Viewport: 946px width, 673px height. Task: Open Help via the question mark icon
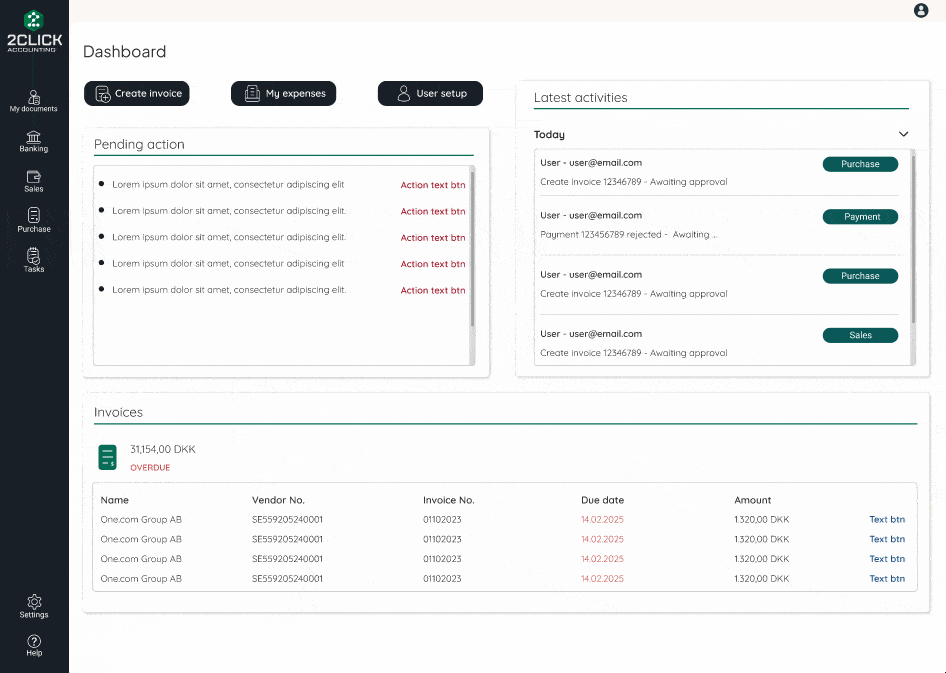click(x=34, y=645)
